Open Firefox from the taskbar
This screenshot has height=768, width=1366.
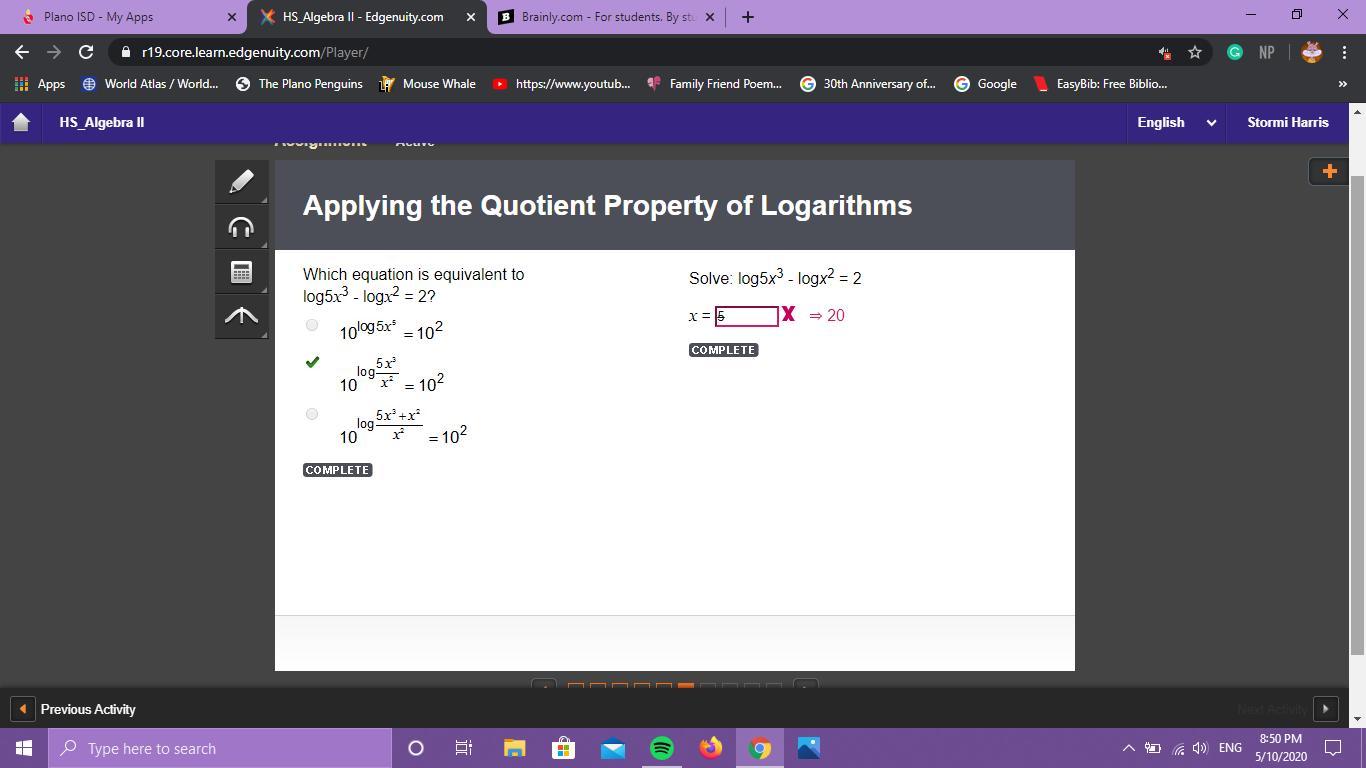710,748
